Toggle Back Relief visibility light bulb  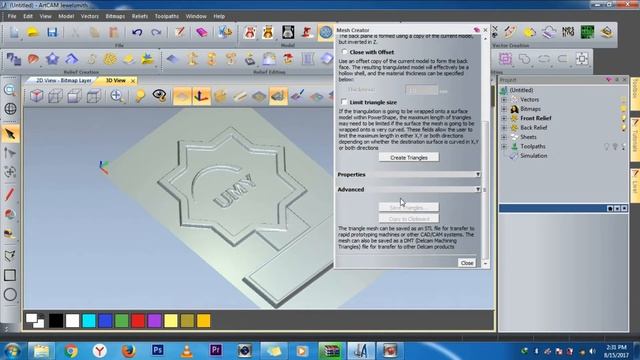click(x=623, y=128)
